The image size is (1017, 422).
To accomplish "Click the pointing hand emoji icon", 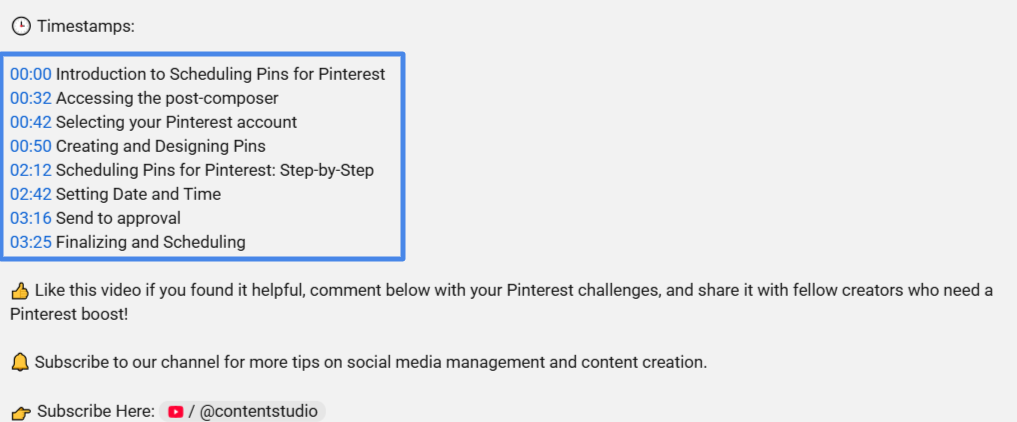I will point(21,412).
